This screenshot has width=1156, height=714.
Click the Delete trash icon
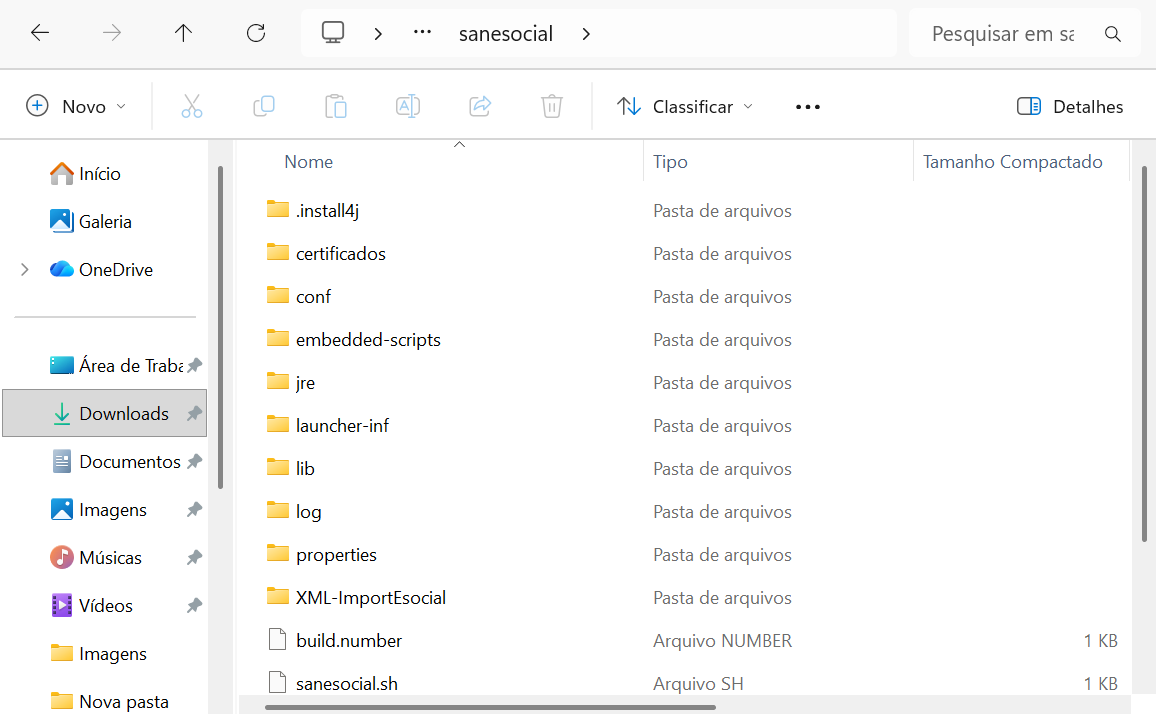[551, 106]
